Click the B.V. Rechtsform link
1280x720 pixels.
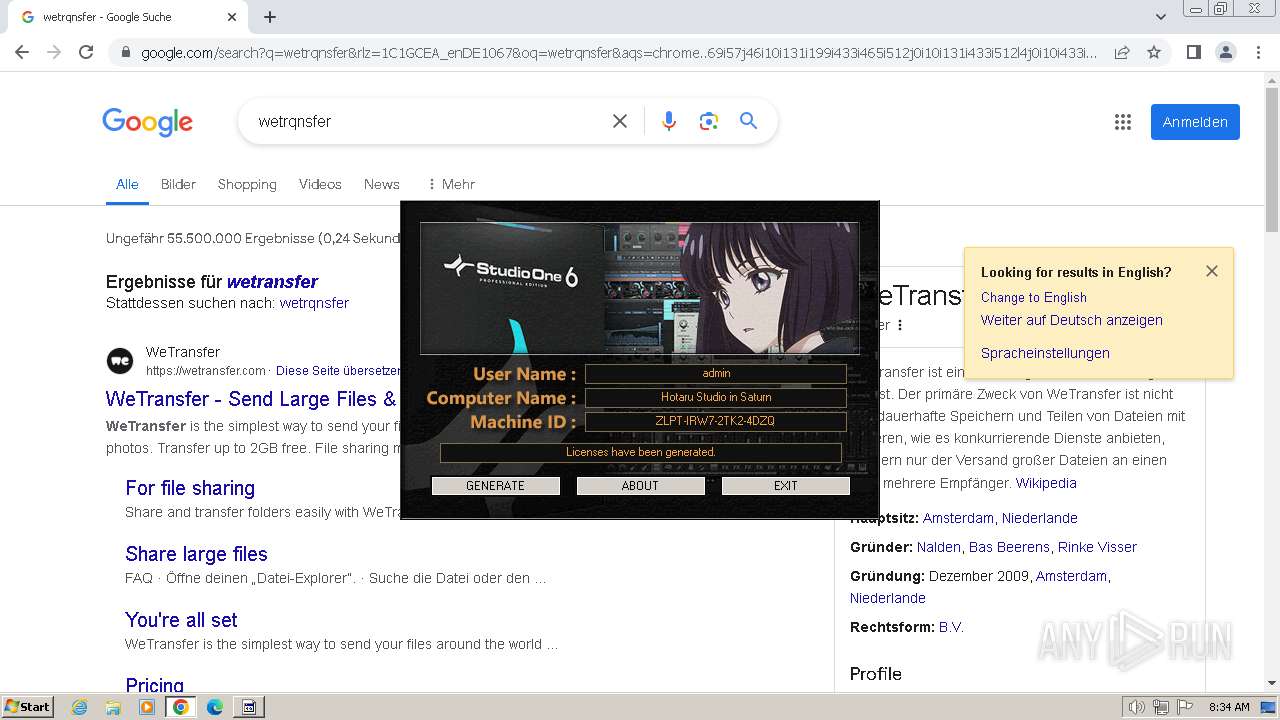[x=951, y=628]
